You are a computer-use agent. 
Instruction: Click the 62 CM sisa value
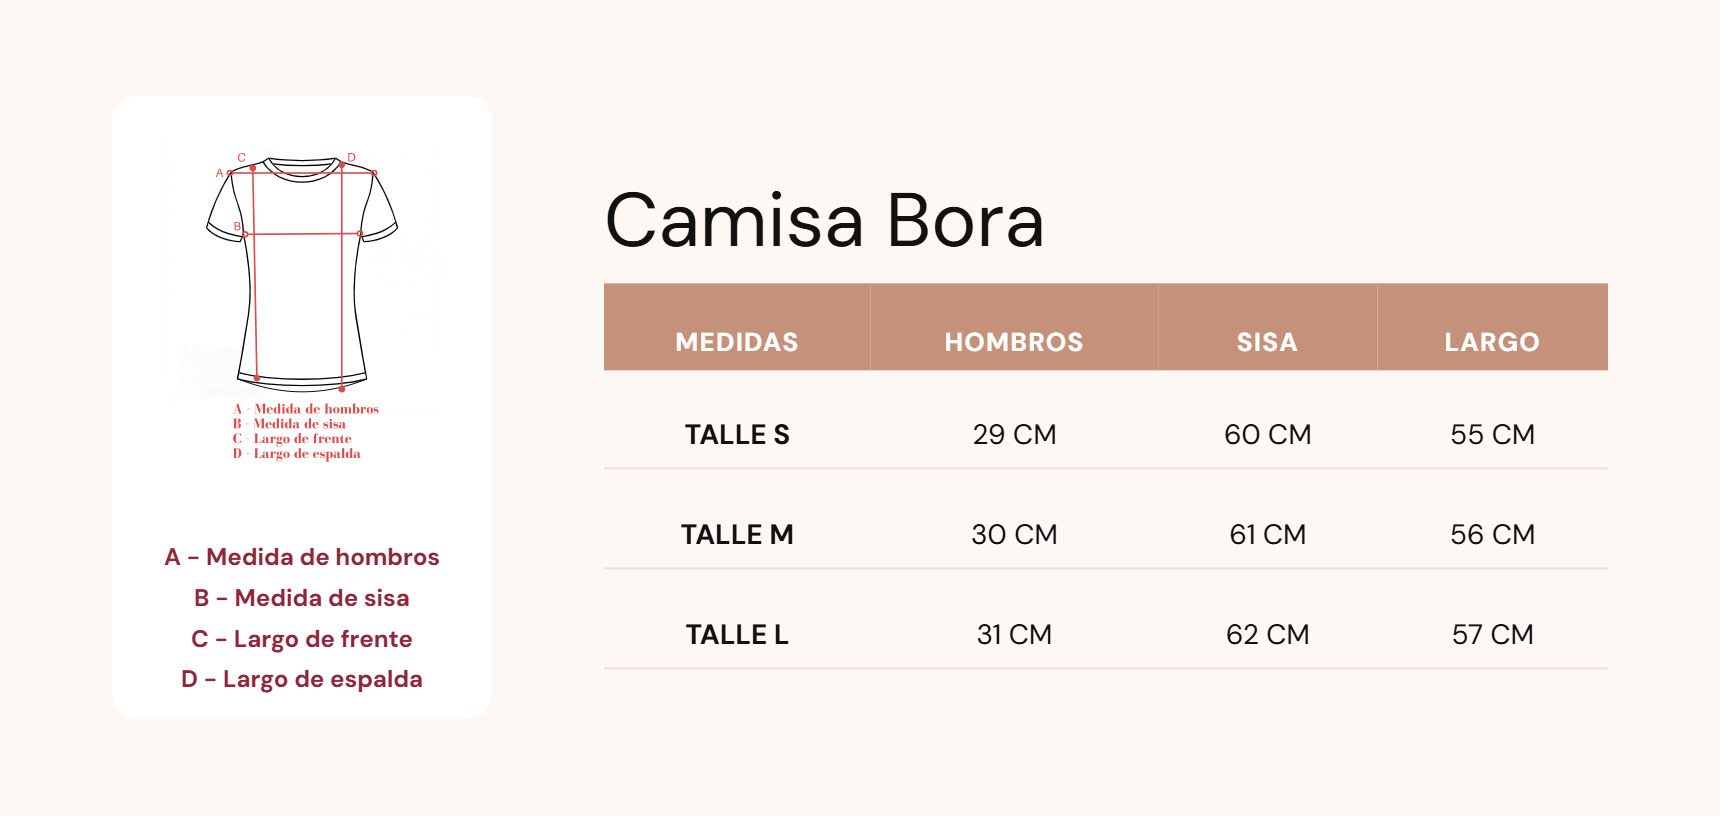[1267, 634]
